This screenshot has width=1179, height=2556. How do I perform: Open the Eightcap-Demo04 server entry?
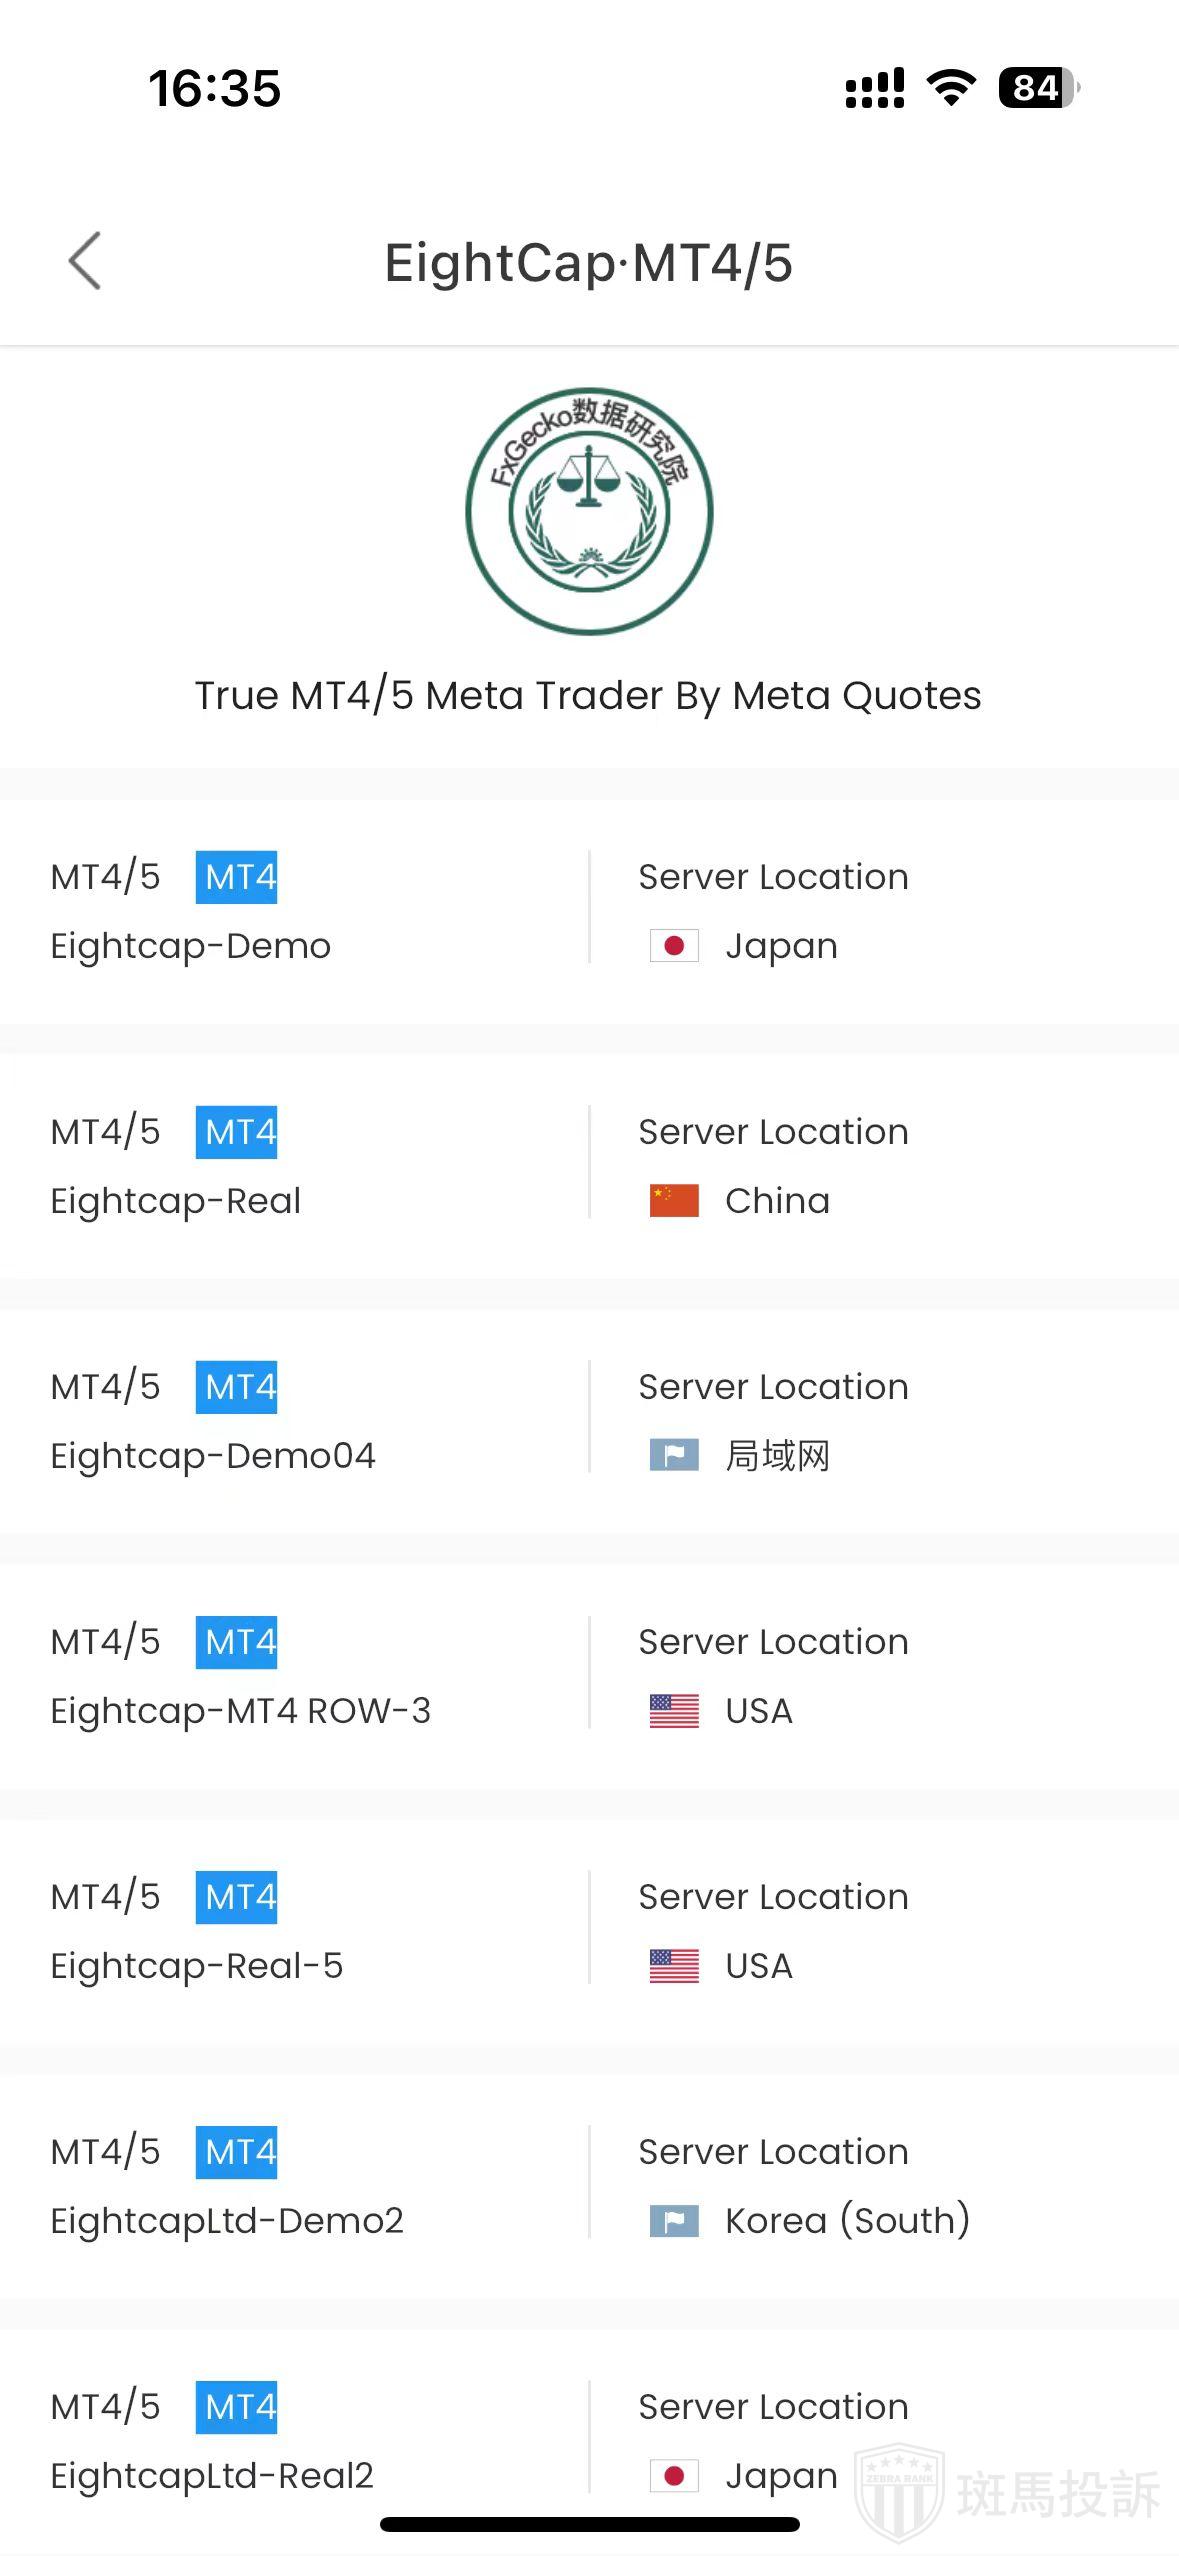tap(213, 1456)
